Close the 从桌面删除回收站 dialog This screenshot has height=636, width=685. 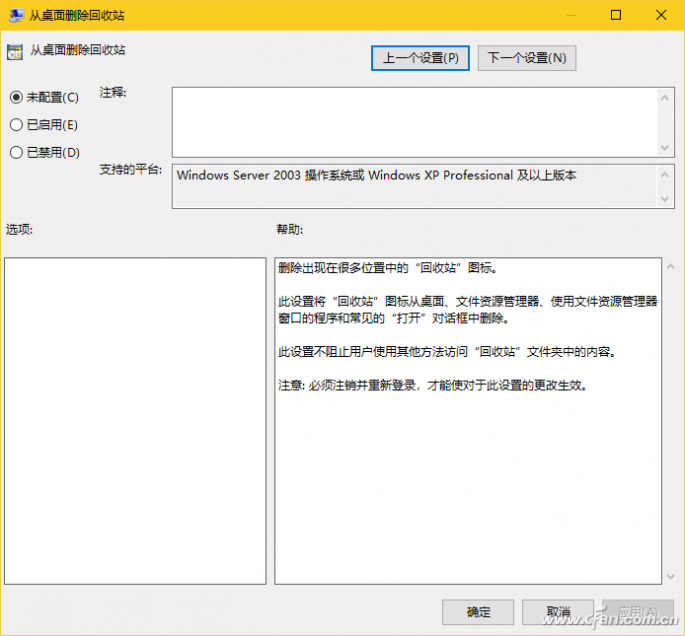point(661,15)
